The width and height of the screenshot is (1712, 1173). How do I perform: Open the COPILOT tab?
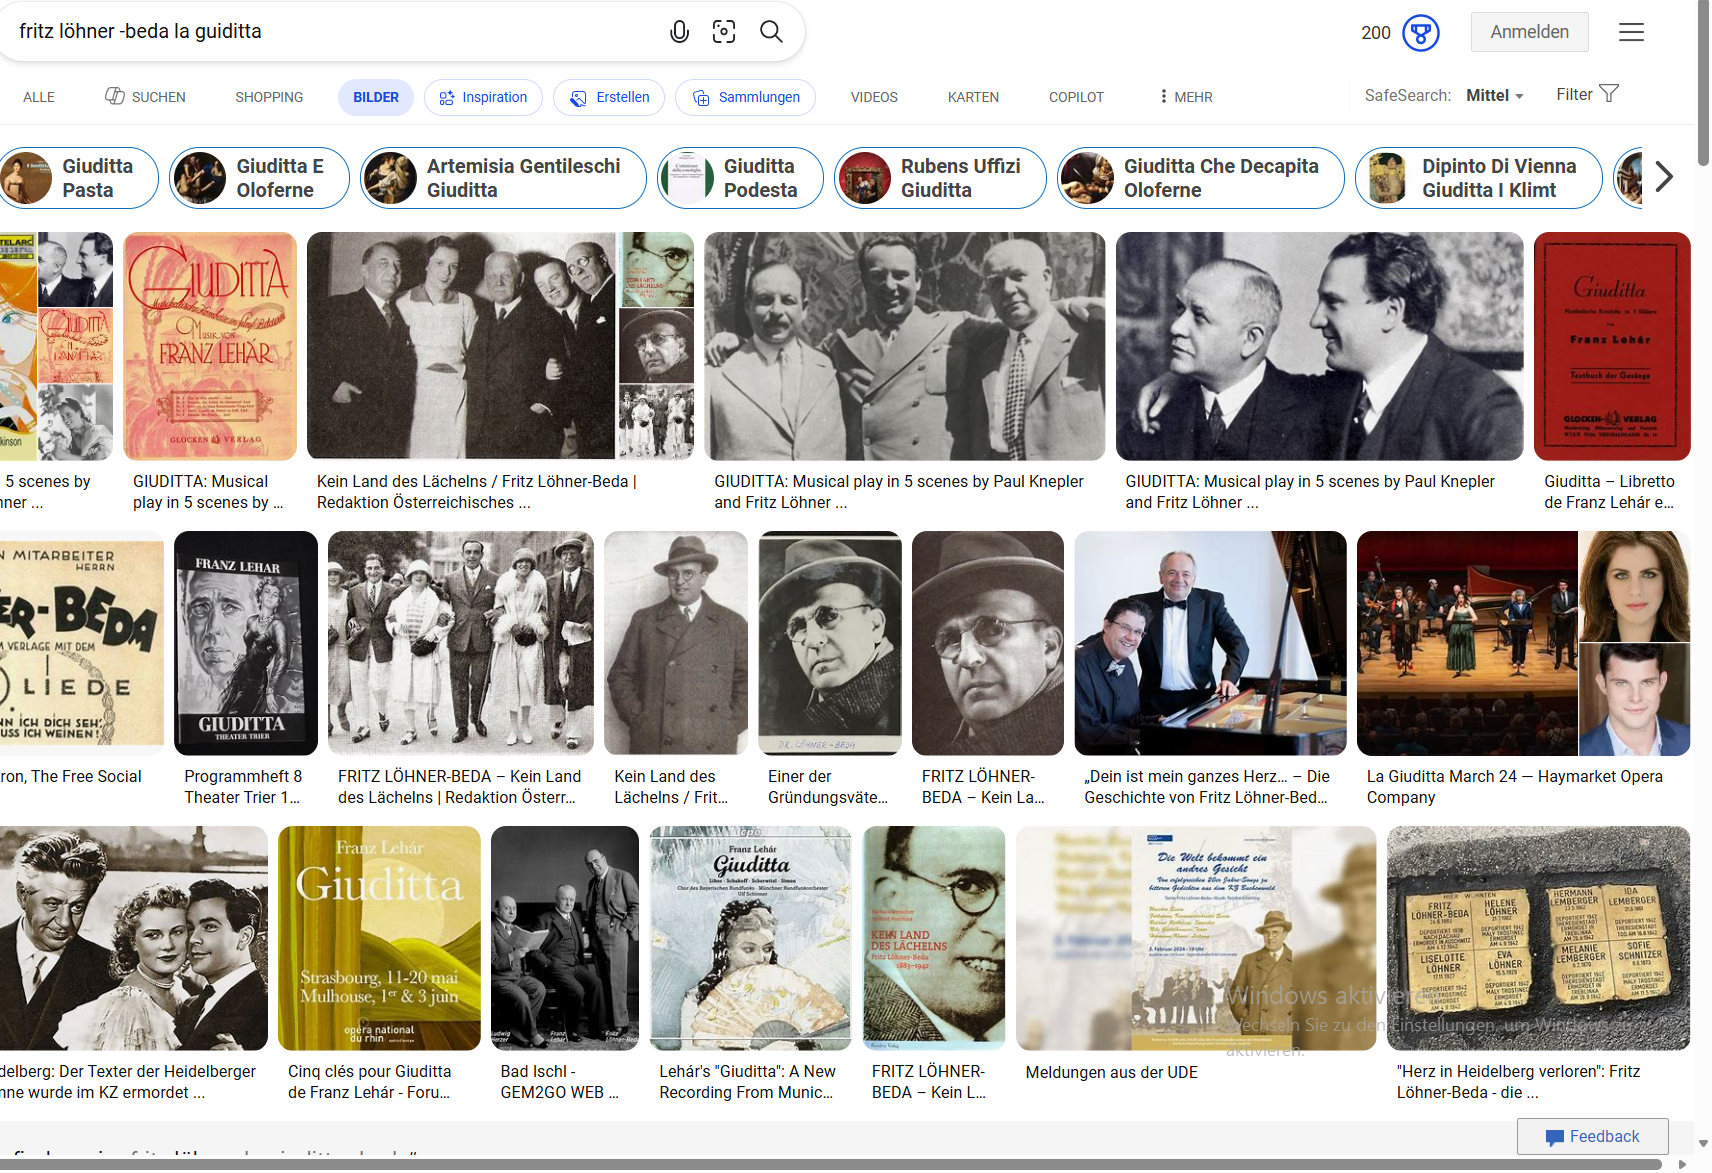click(1076, 97)
